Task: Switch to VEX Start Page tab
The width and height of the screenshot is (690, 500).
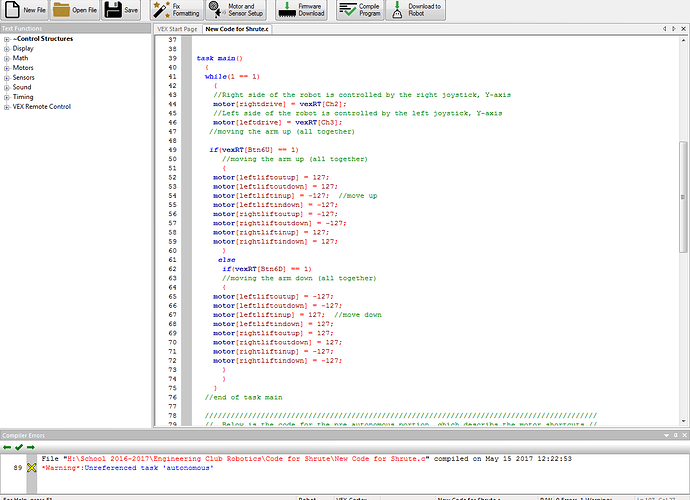Action: [177, 29]
